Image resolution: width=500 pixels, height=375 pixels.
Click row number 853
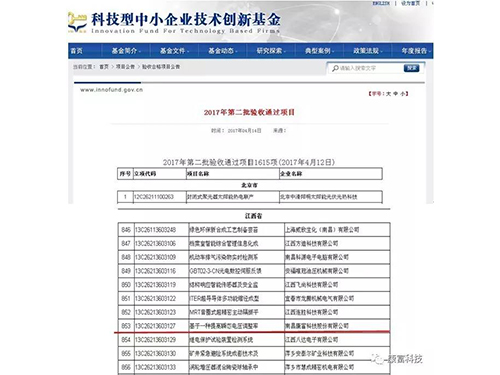(x=126, y=326)
